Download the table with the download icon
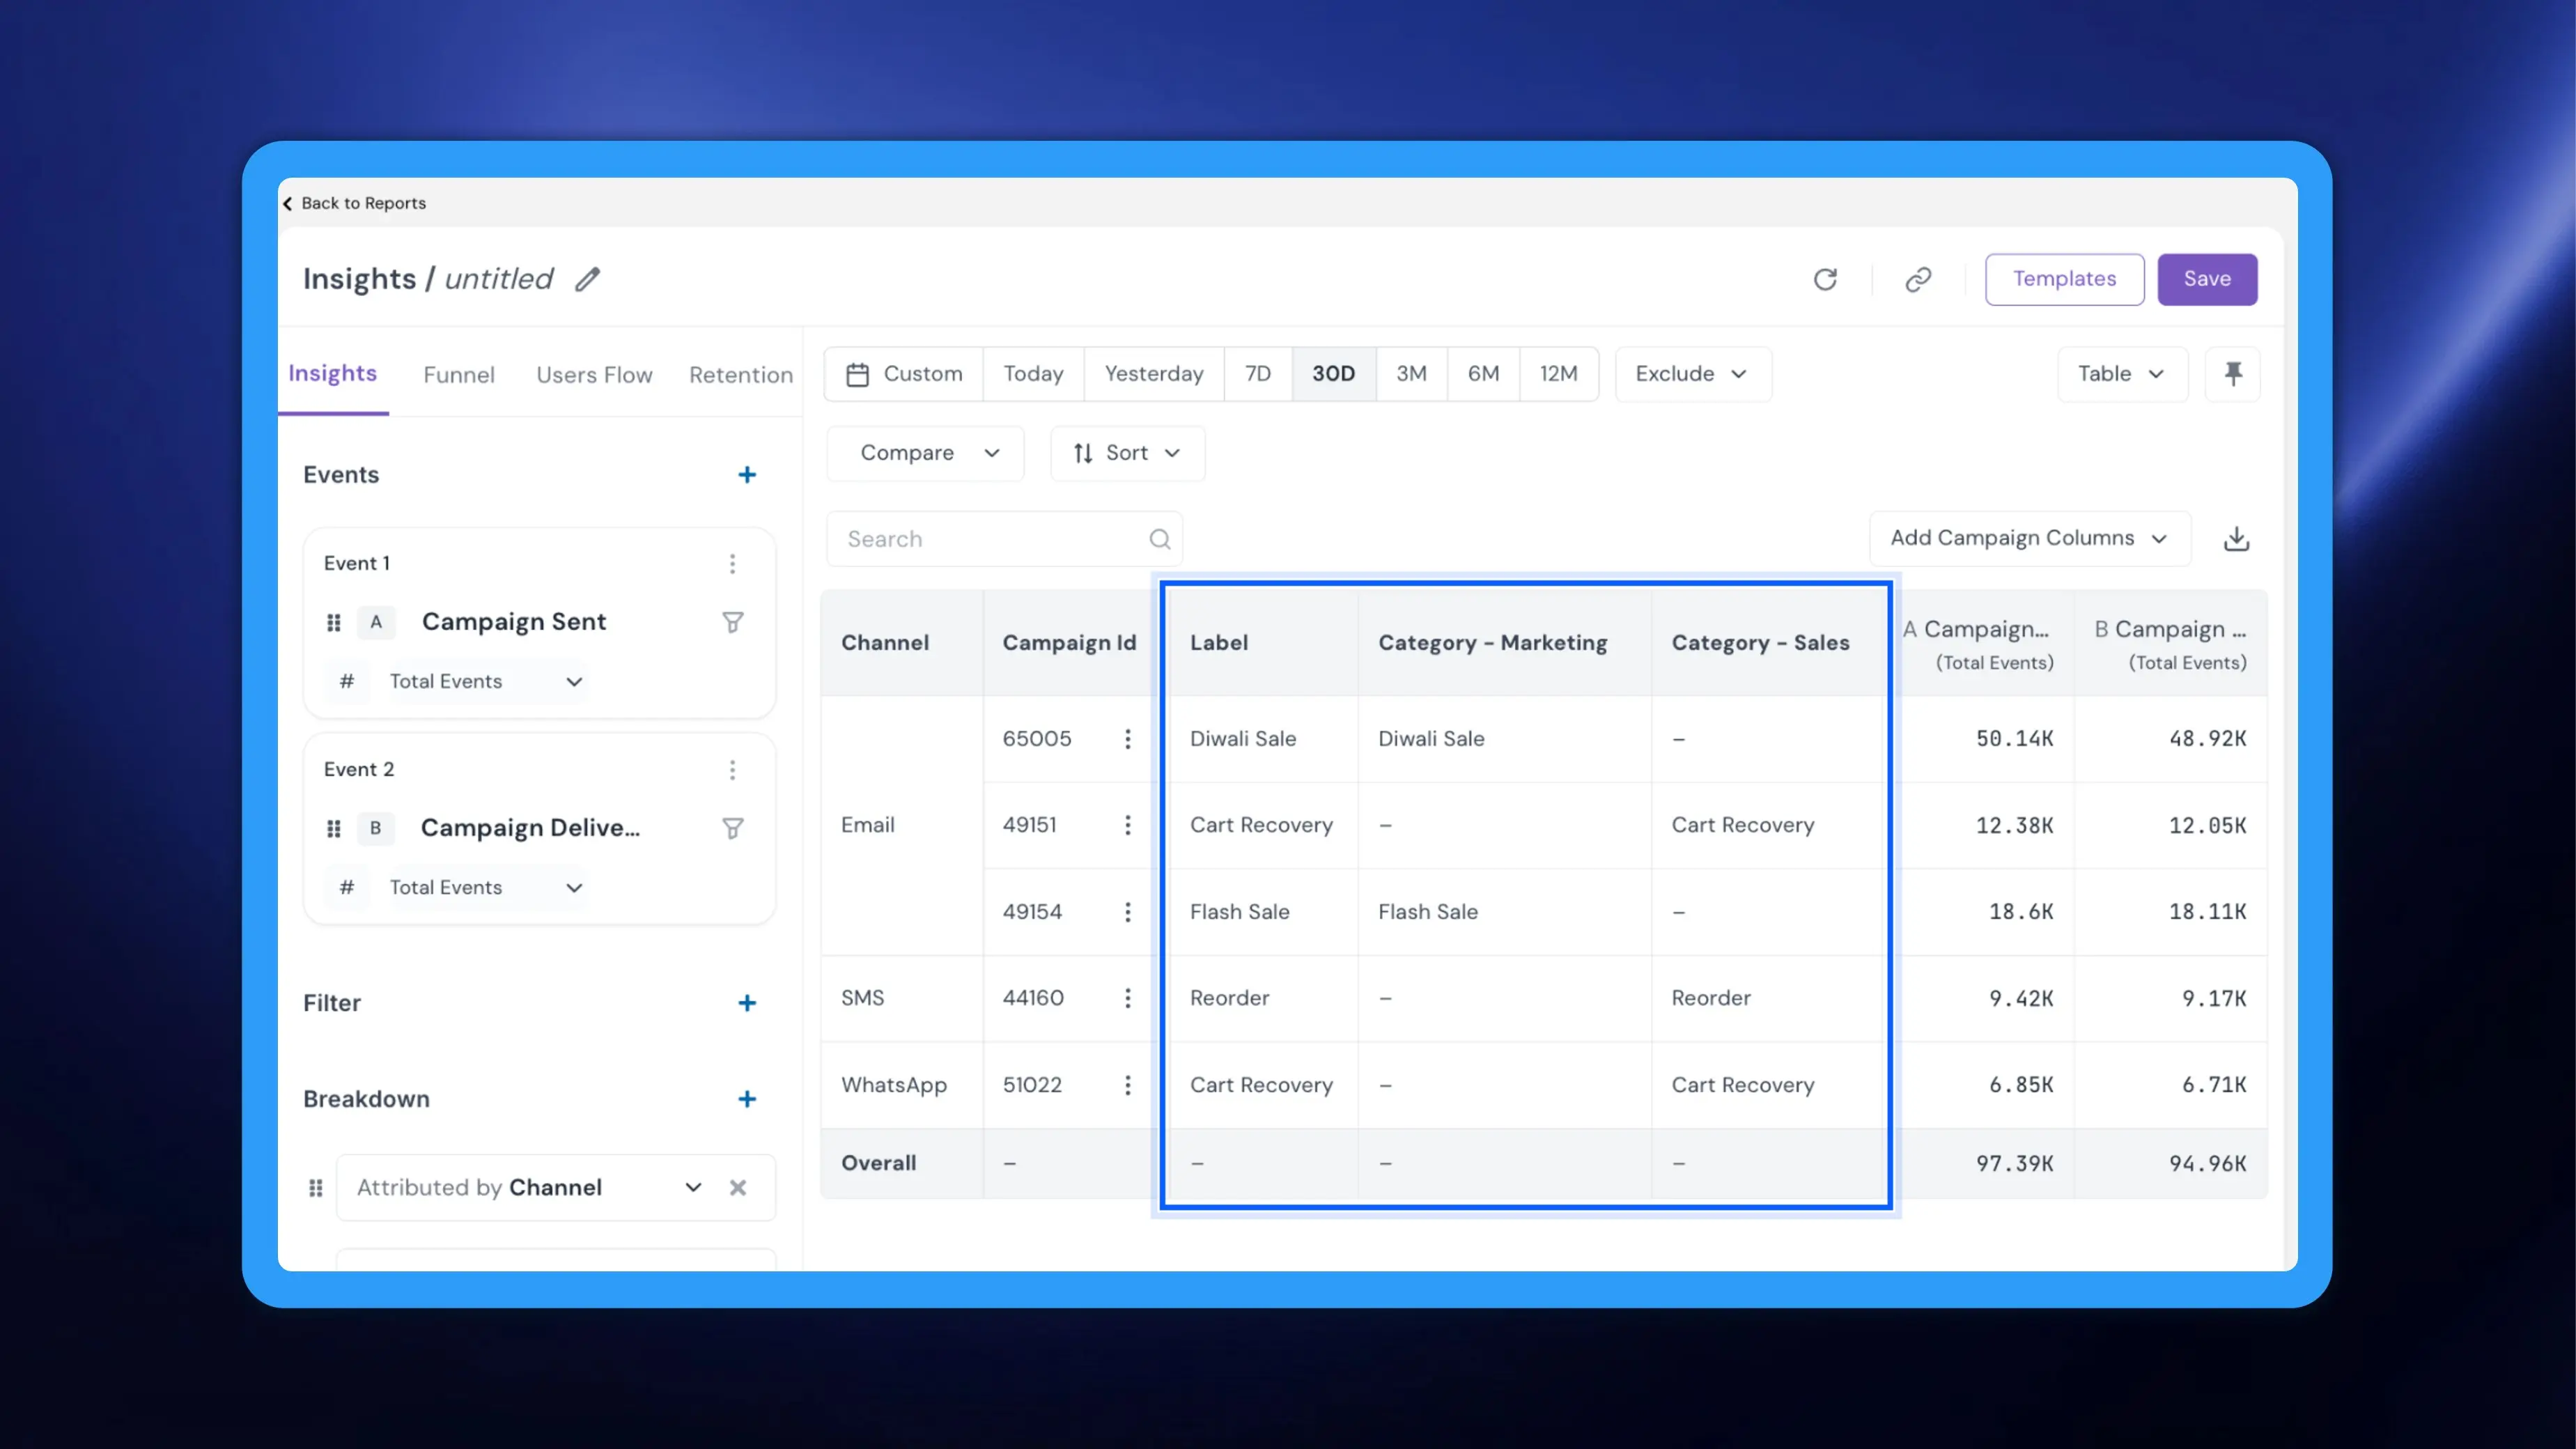This screenshot has height=1449, width=2576. click(2237, 539)
